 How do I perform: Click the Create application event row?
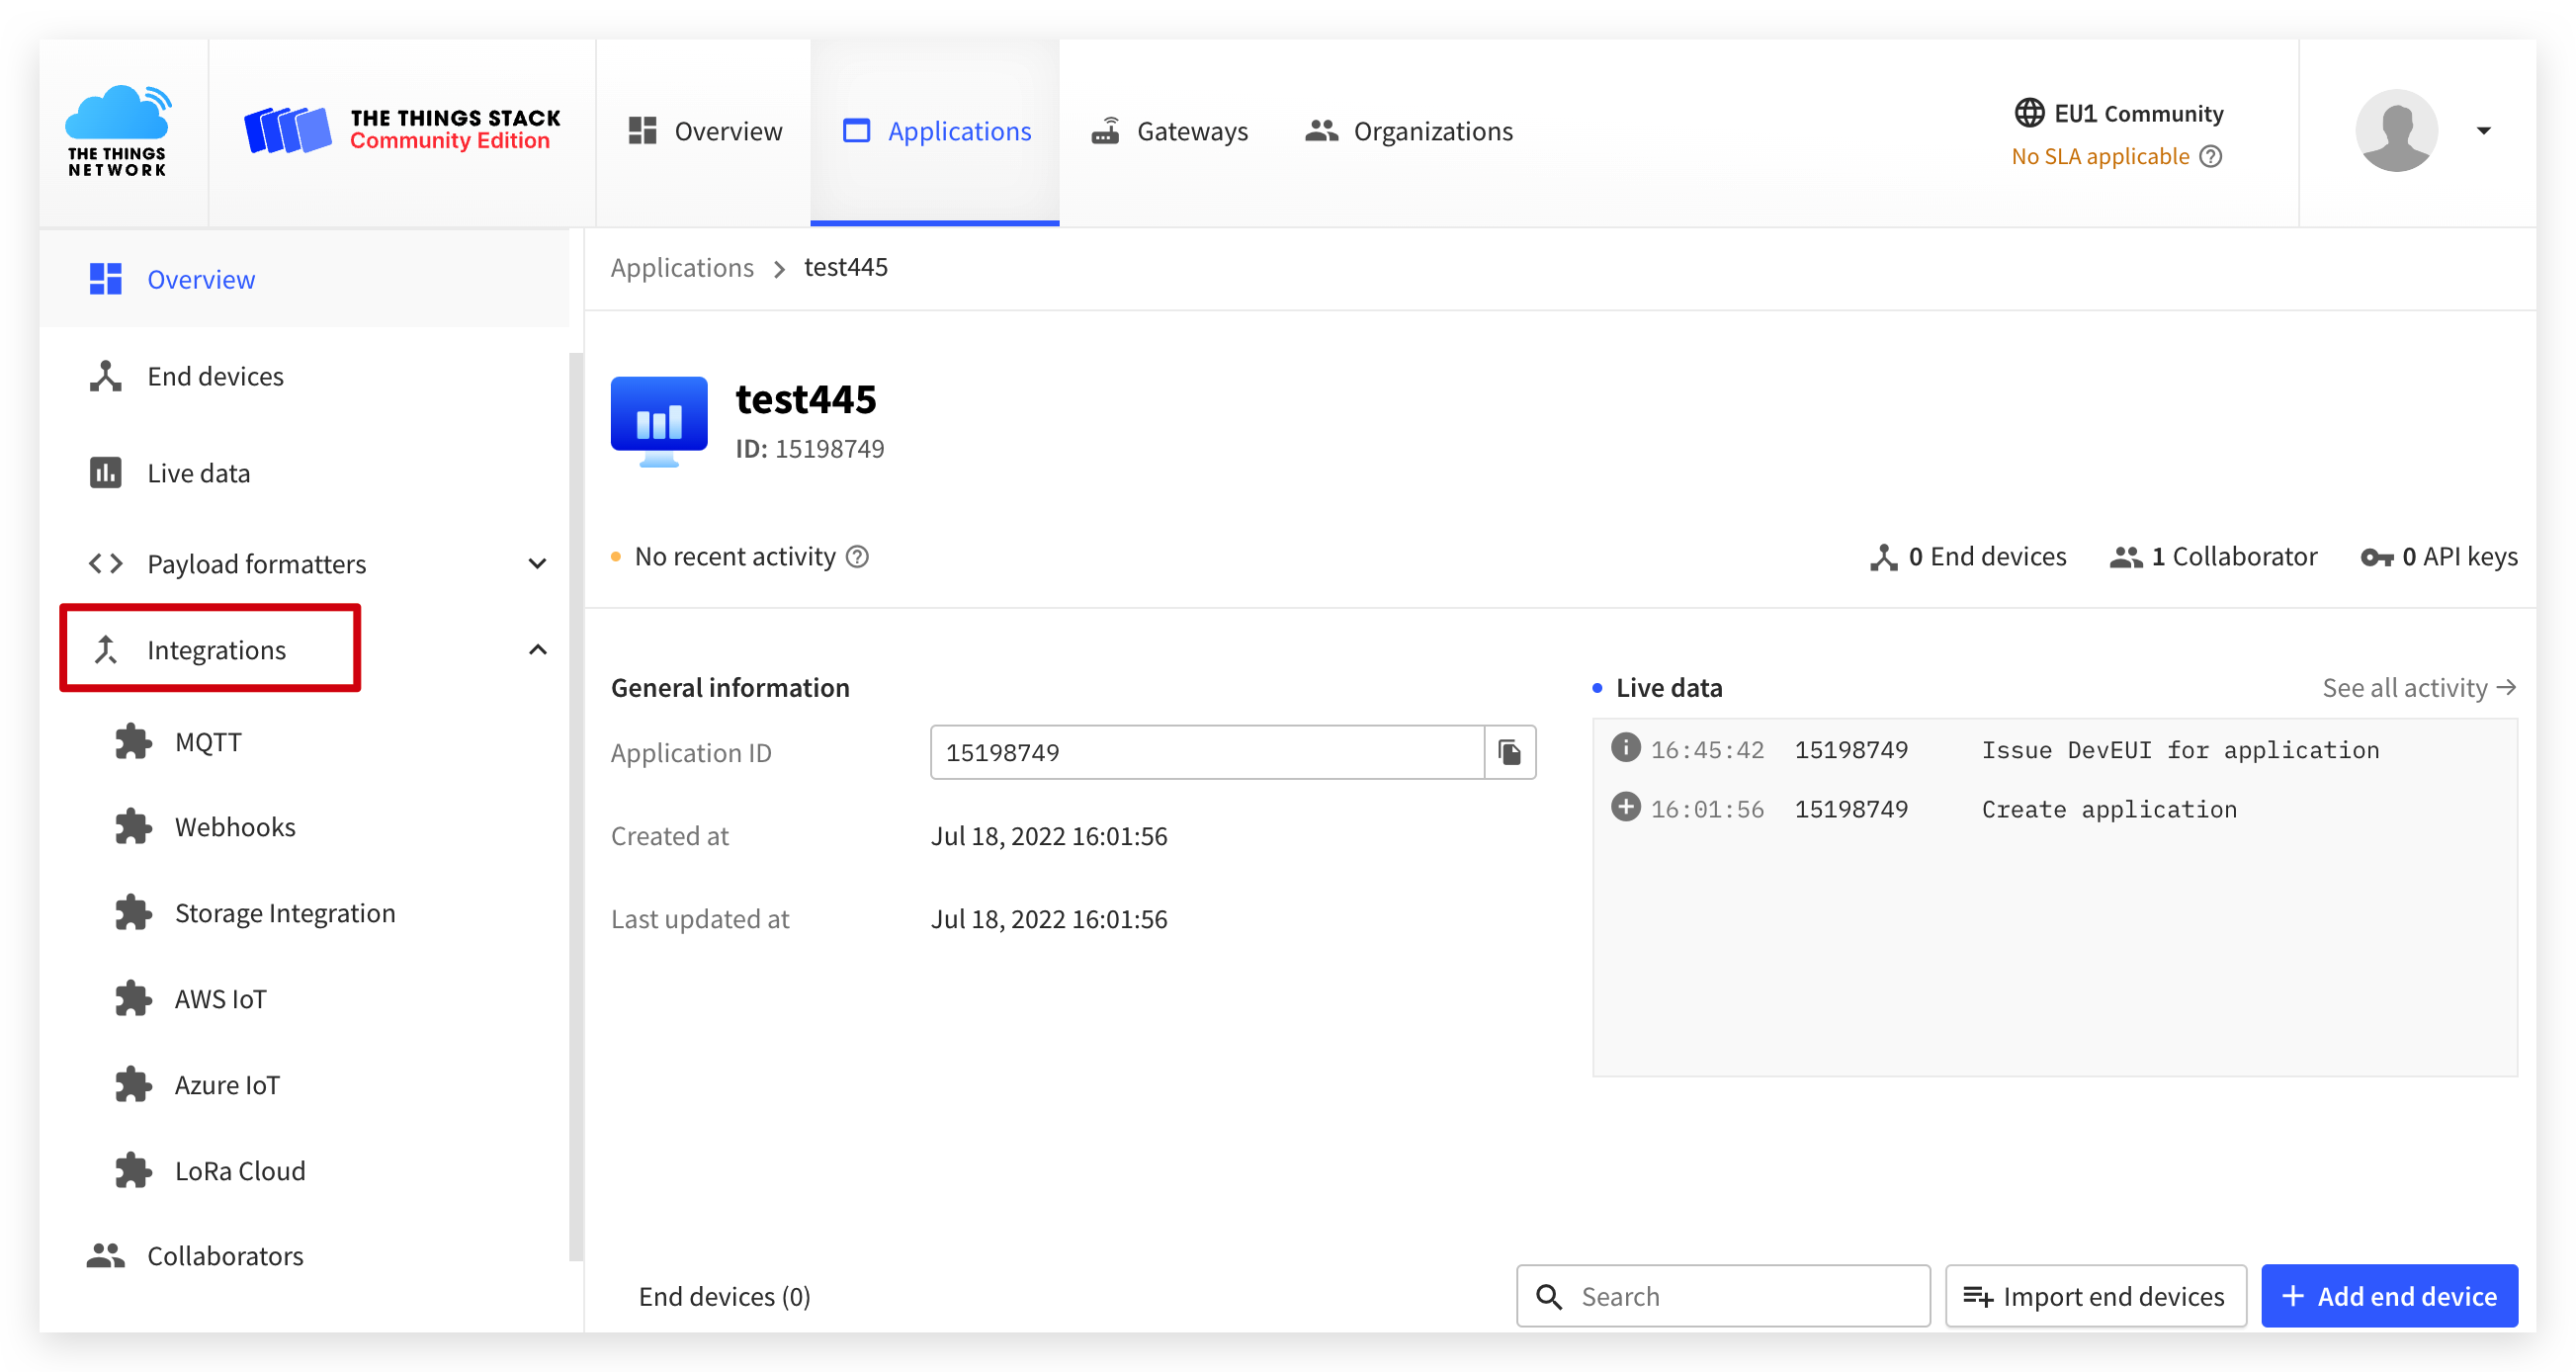pos(2055,809)
